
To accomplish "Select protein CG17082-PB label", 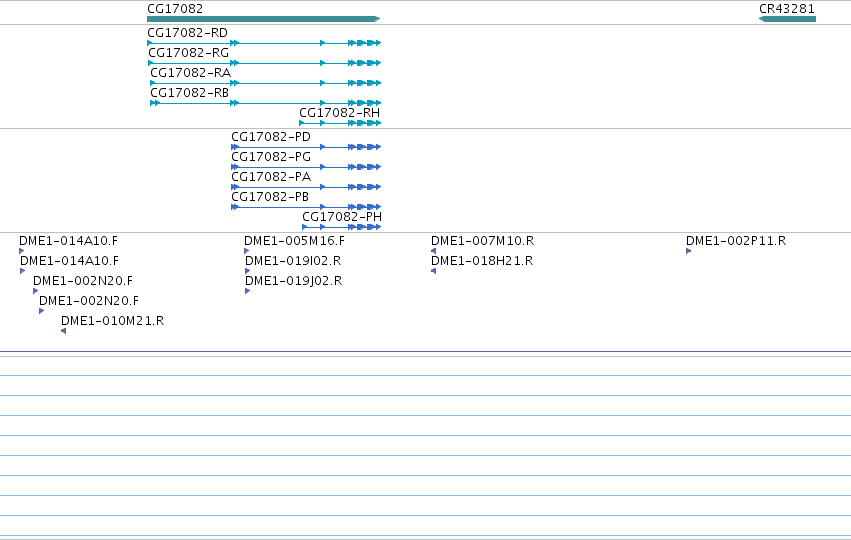I will (270, 197).
